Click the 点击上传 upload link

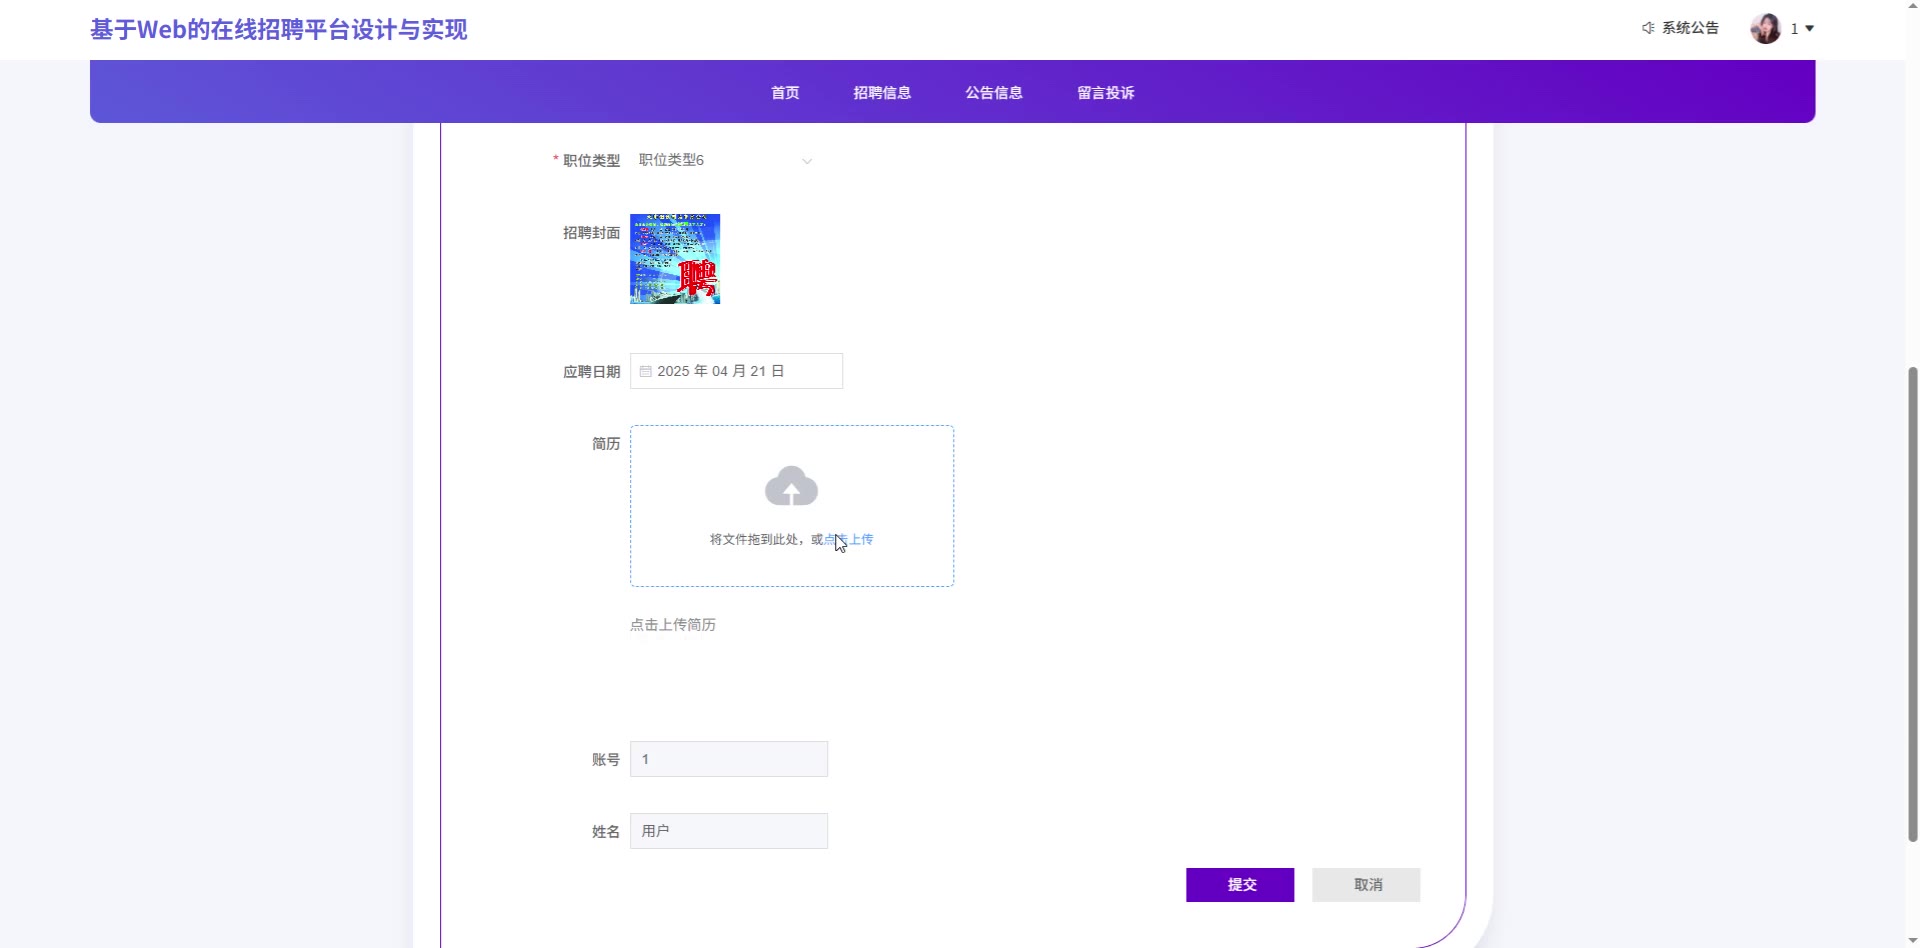848,540
